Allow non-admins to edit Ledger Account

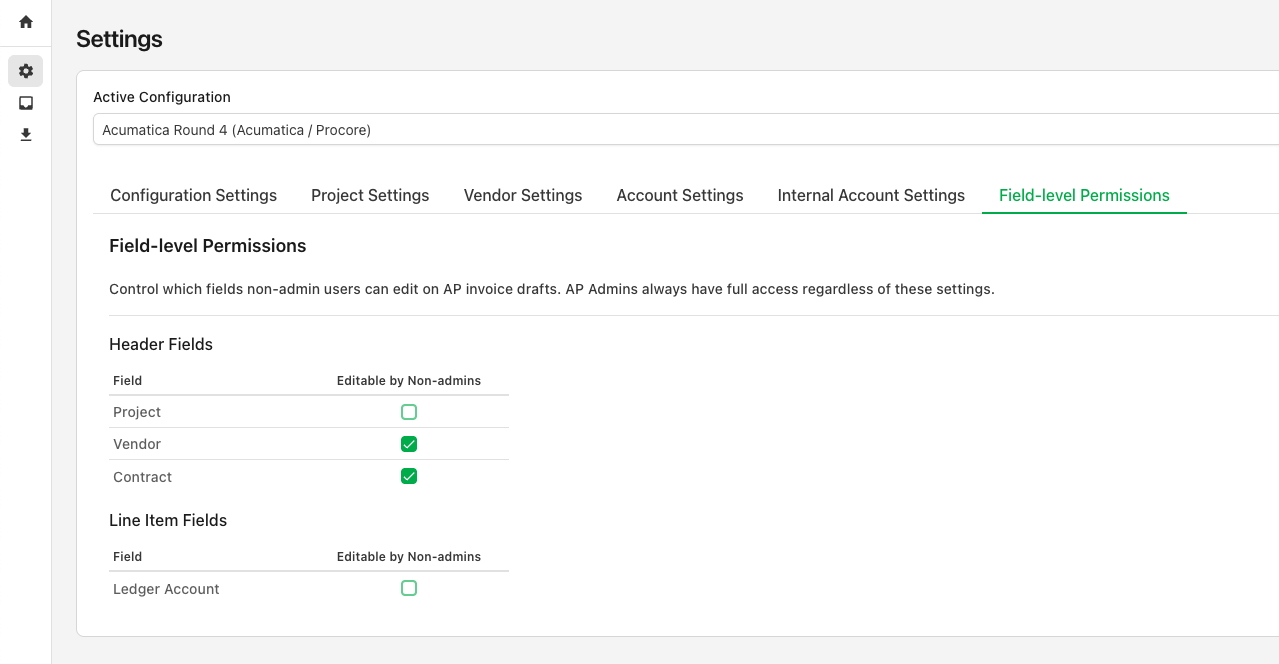point(409,588)
